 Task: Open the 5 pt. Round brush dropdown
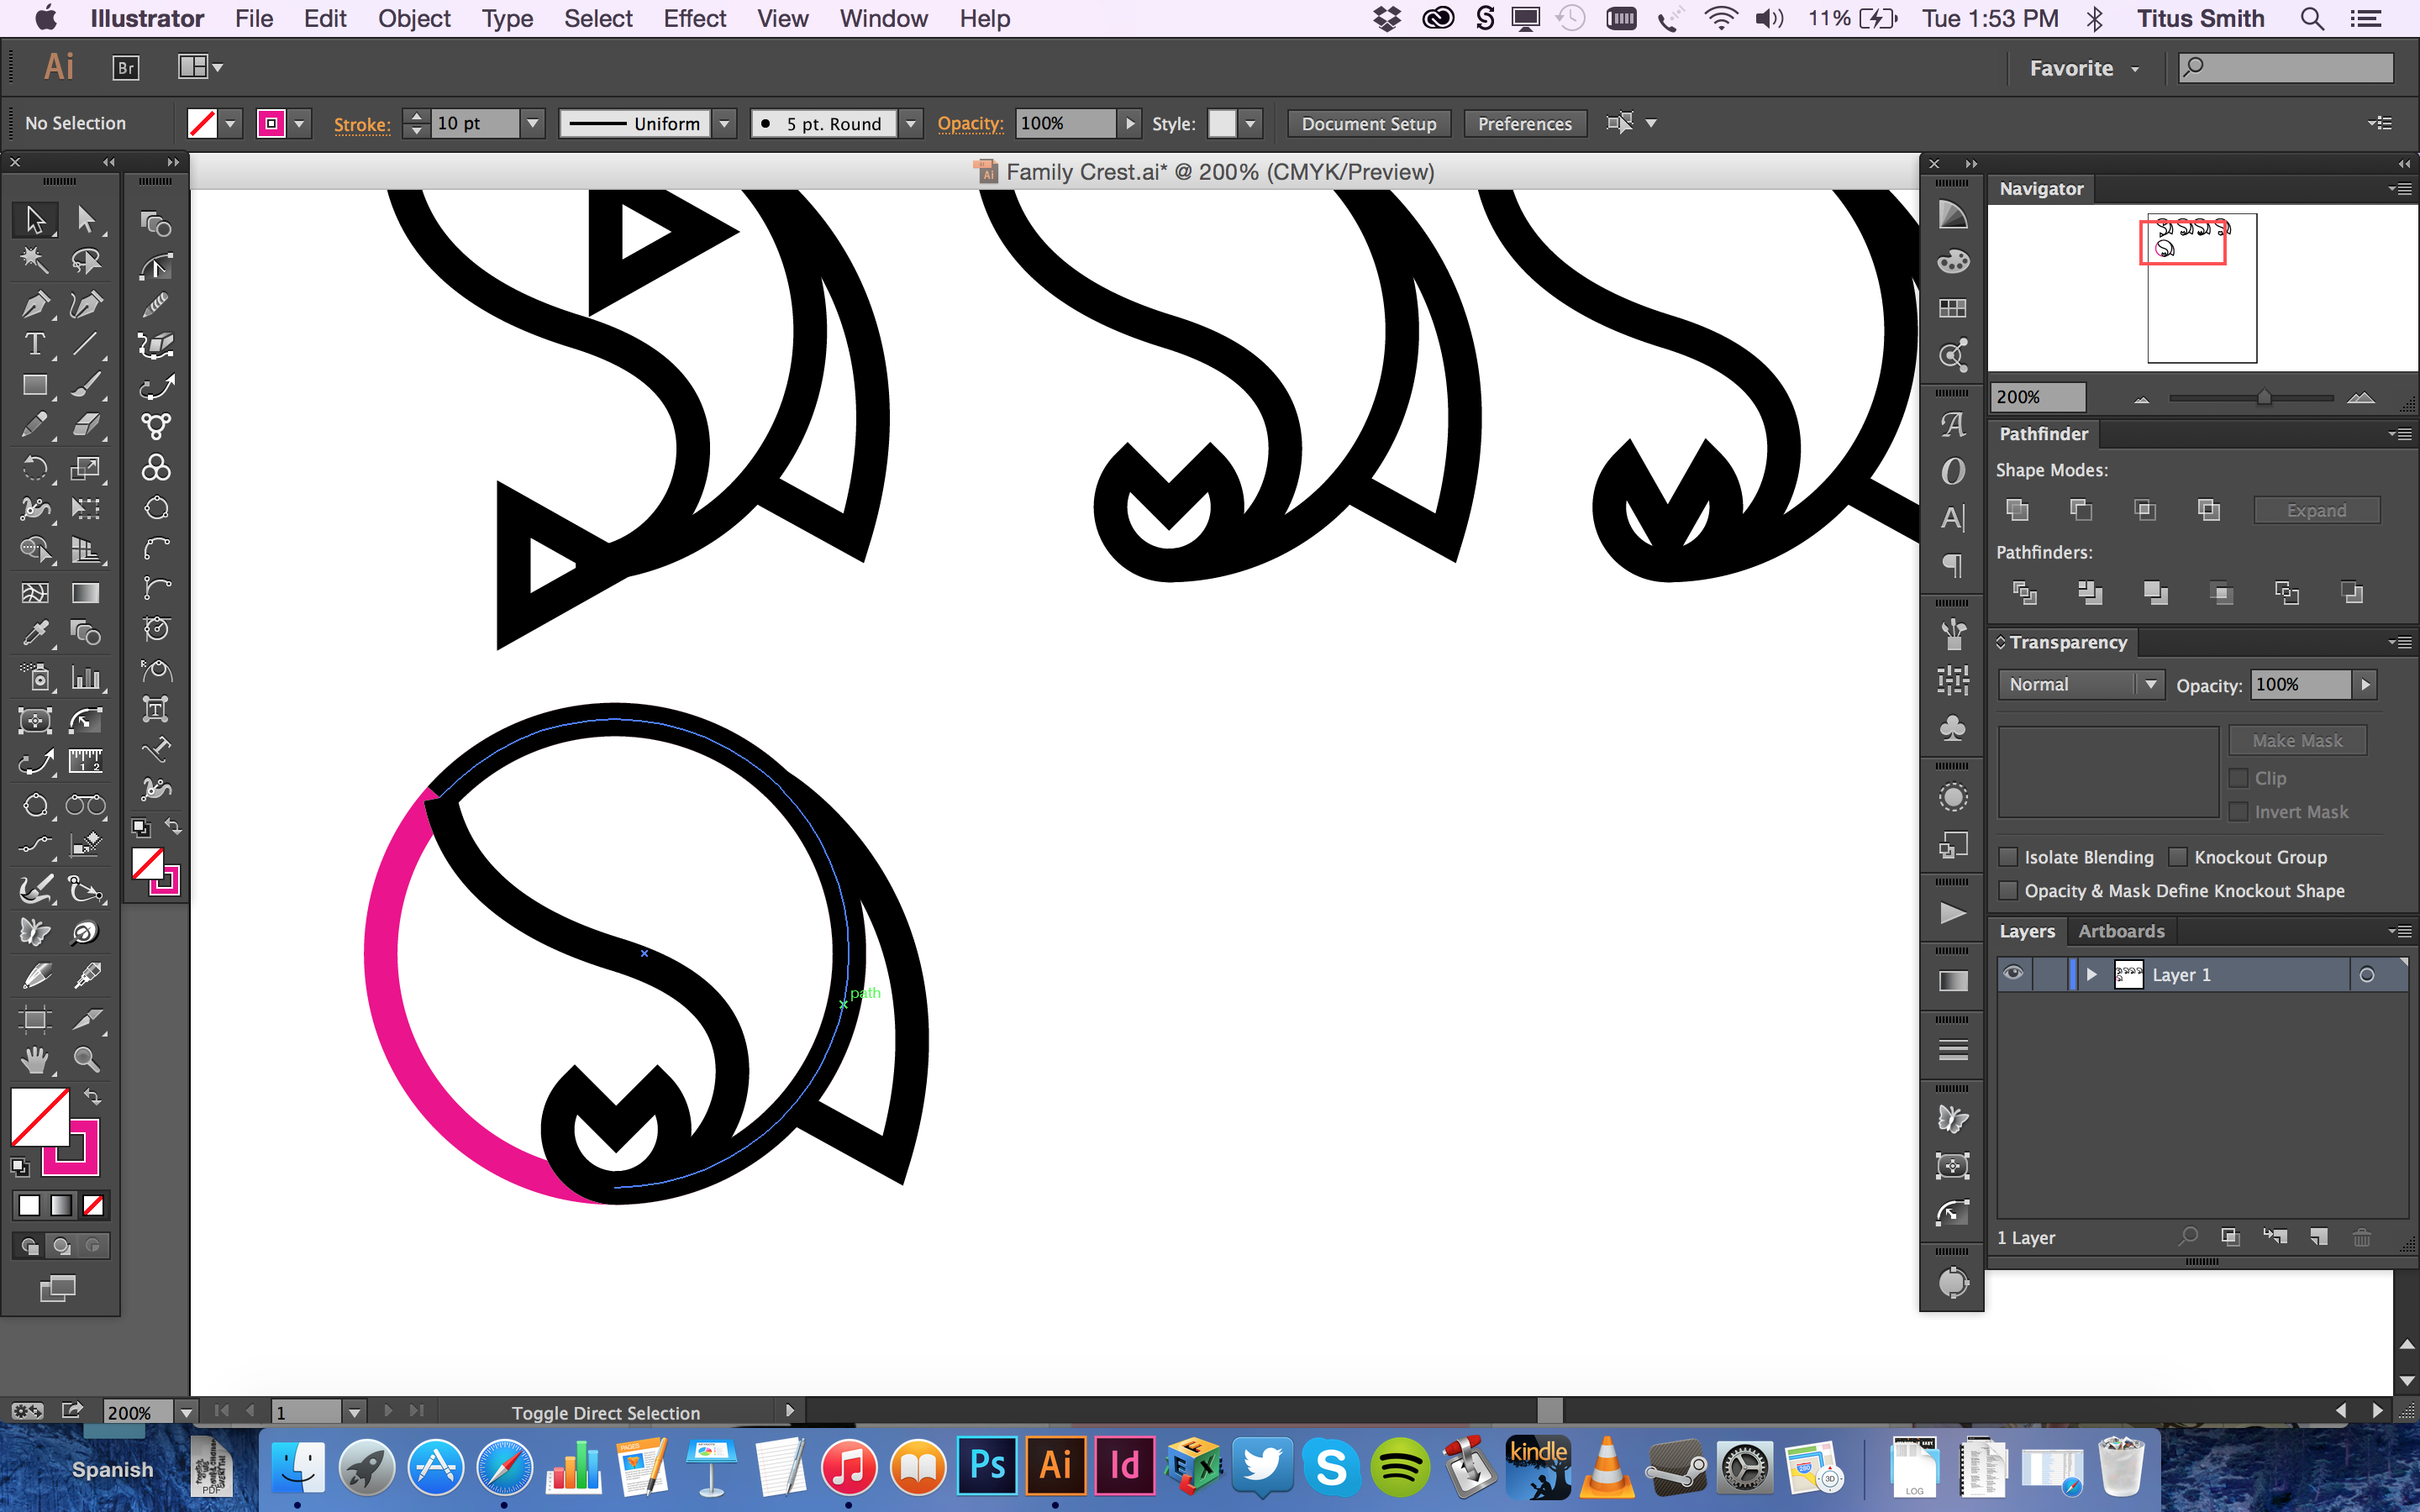tap(910, 124)
